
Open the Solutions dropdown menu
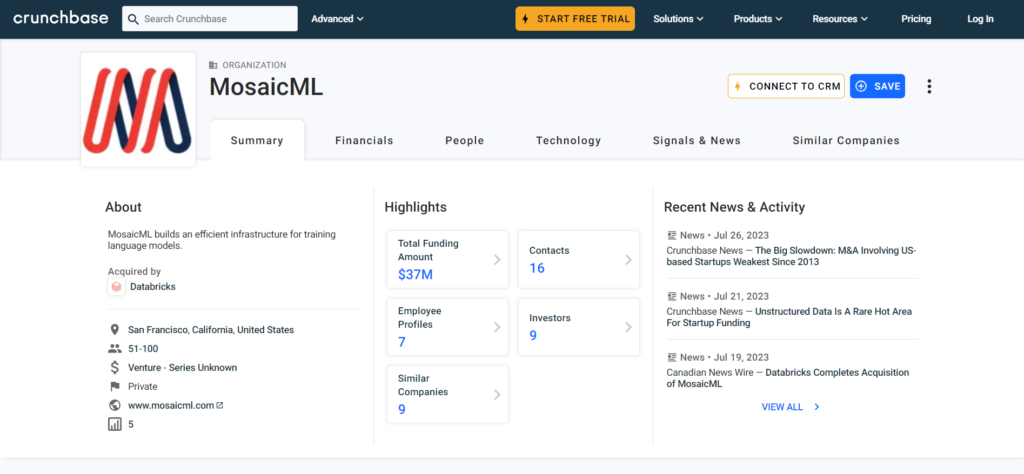click(x=679, y=19)
